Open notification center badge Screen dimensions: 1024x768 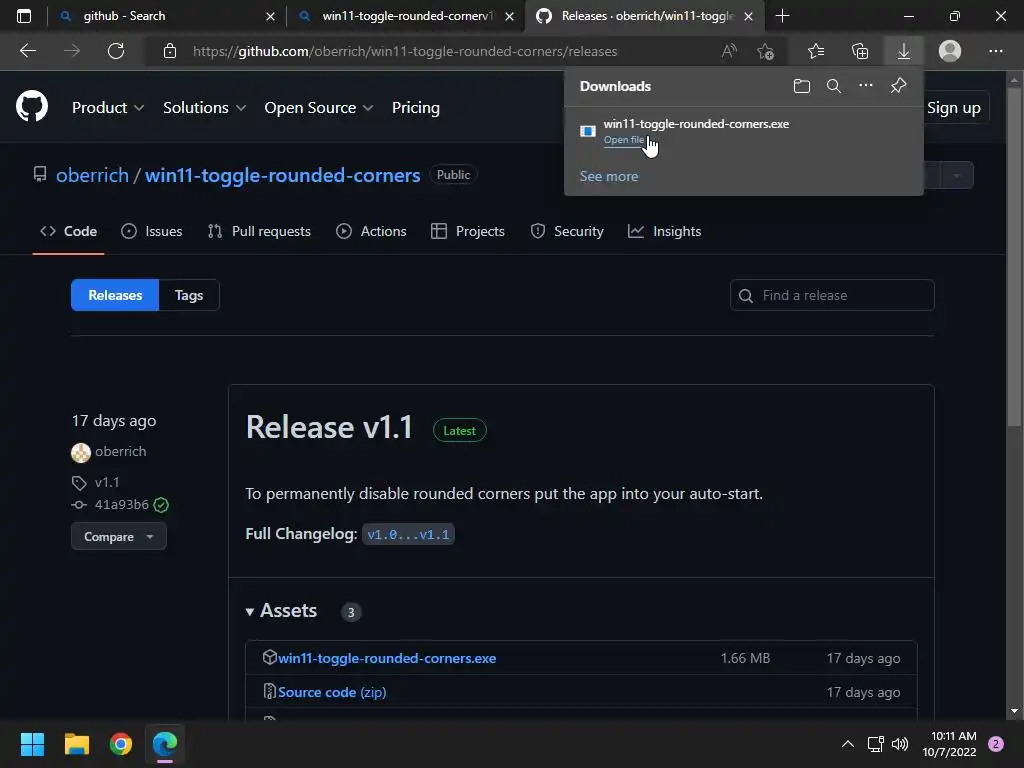point(996,744)
